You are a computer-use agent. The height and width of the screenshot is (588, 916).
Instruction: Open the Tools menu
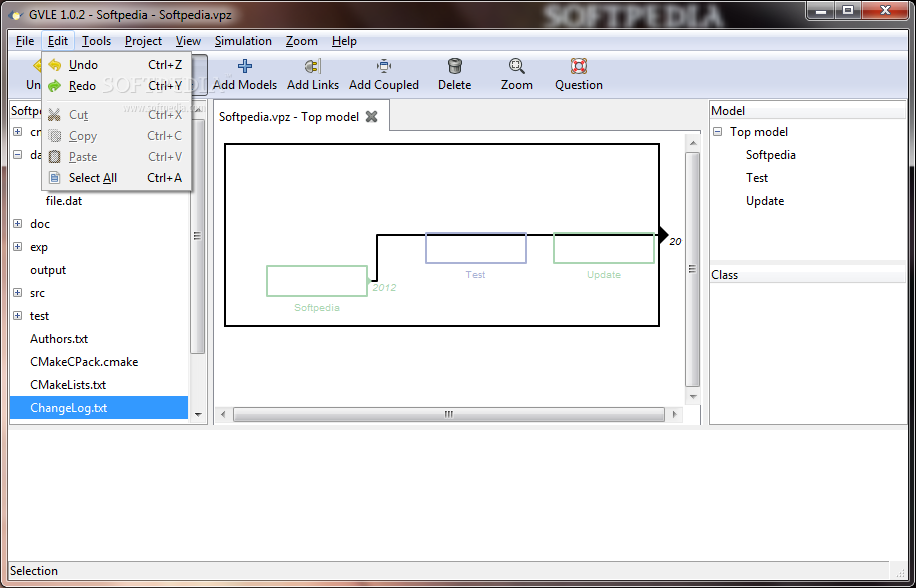click(x=96, y=41)
